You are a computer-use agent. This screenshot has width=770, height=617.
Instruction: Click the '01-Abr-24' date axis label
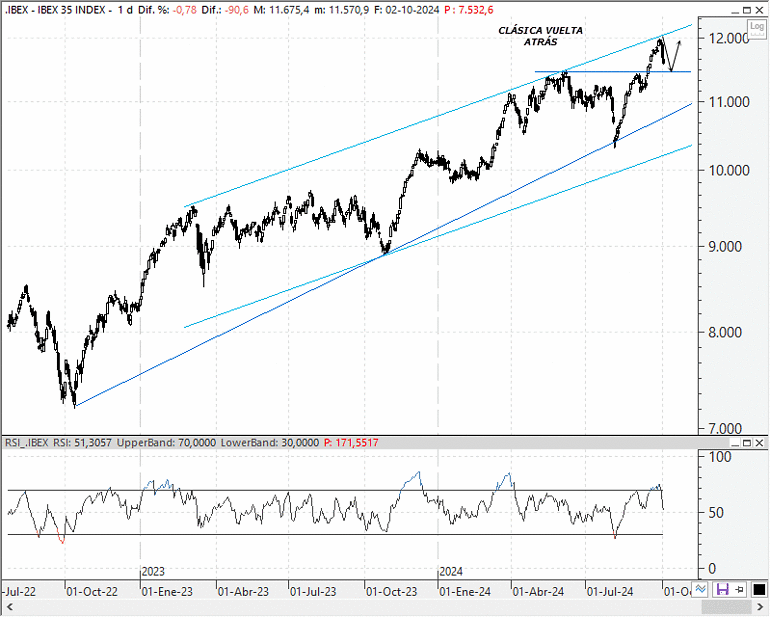[x=538, y=591]
